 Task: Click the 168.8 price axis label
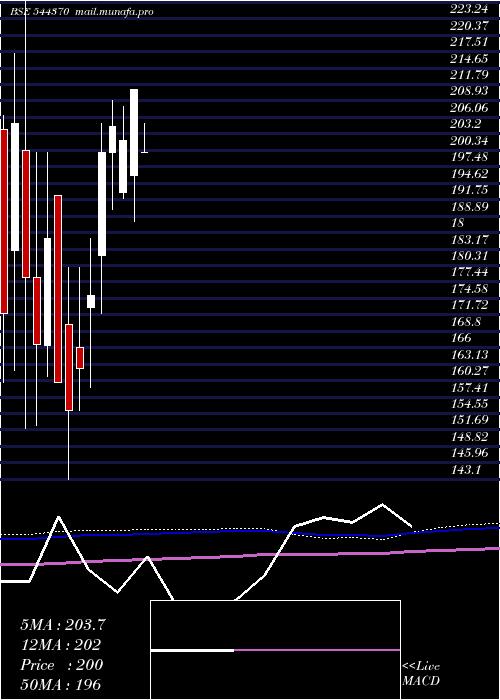465,321
